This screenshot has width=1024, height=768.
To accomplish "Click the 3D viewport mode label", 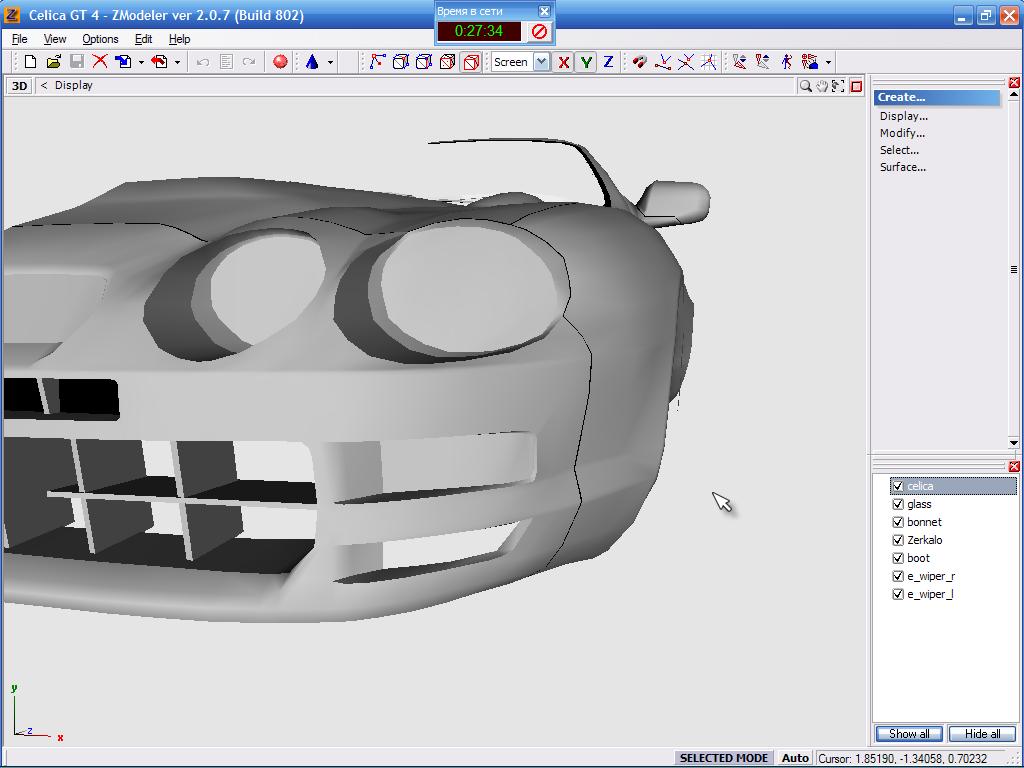I will (19, 86).
